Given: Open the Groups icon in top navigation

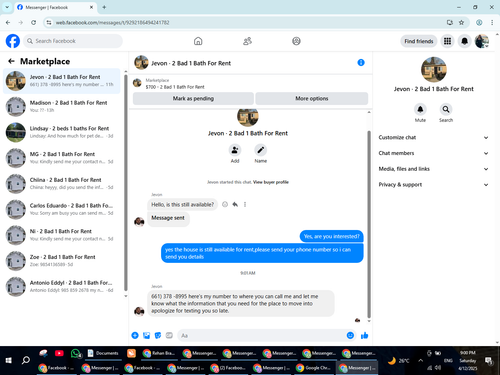Looking at the screenshot, I should coord(296,41).
